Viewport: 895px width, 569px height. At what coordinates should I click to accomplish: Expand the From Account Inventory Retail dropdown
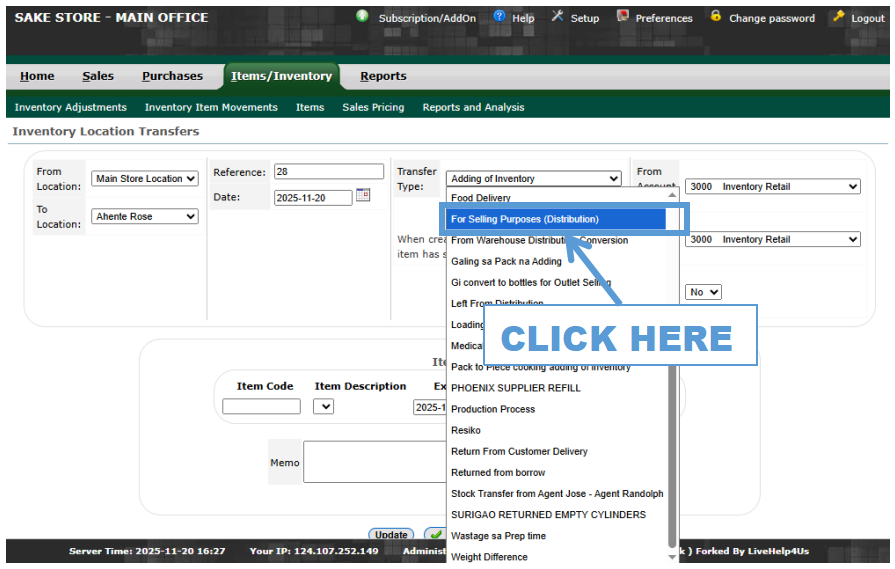(x=772, y=187)
